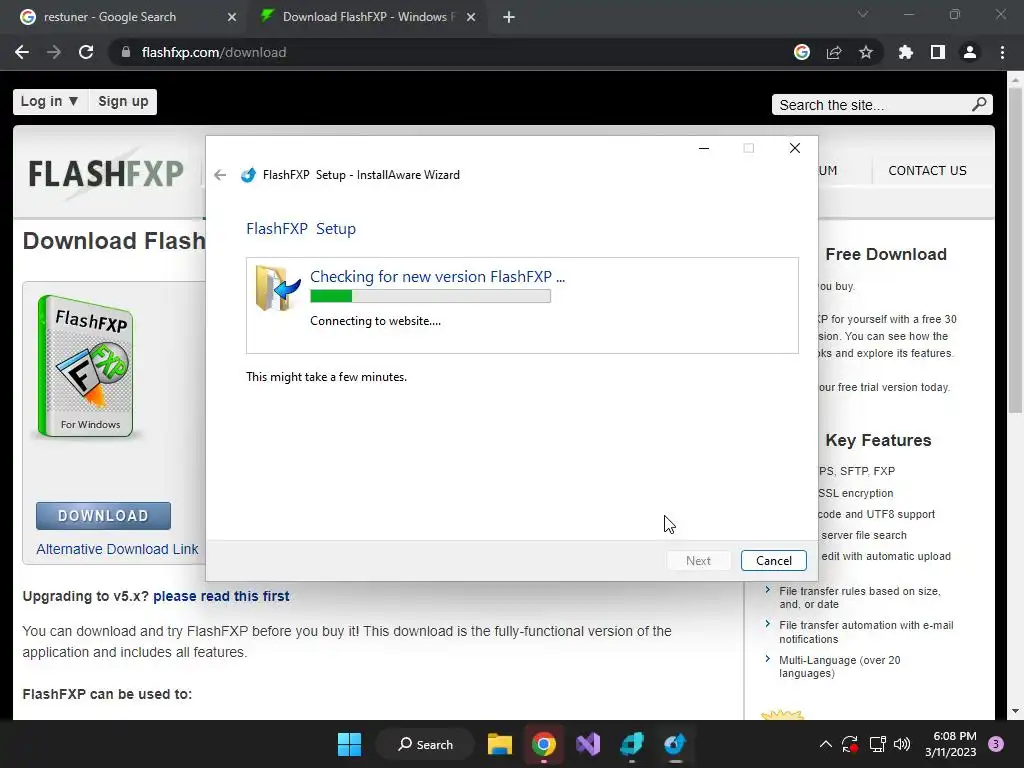
Task: Click the blue DOWNLOAD button
Action: point(103,516)
